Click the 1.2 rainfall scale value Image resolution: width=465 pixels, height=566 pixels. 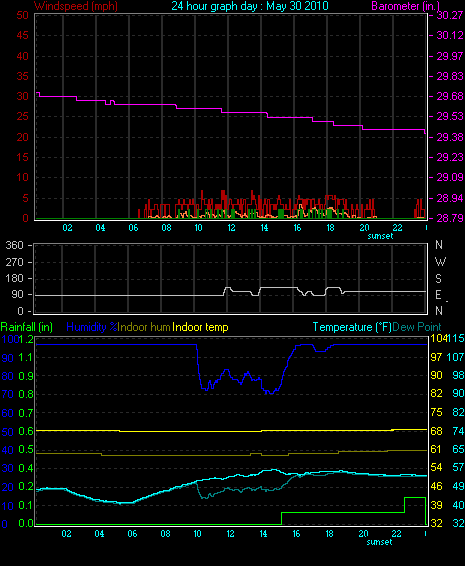[x=26, y=339]
